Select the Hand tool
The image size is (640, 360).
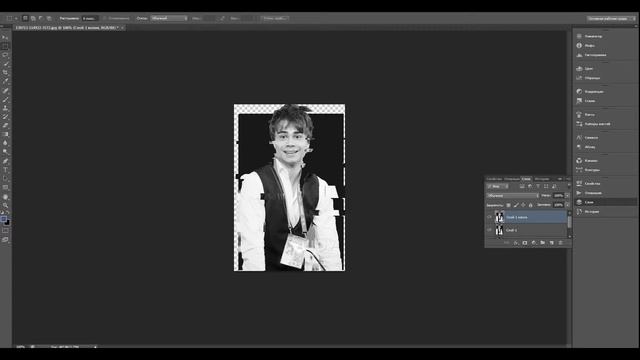(5, 197)
